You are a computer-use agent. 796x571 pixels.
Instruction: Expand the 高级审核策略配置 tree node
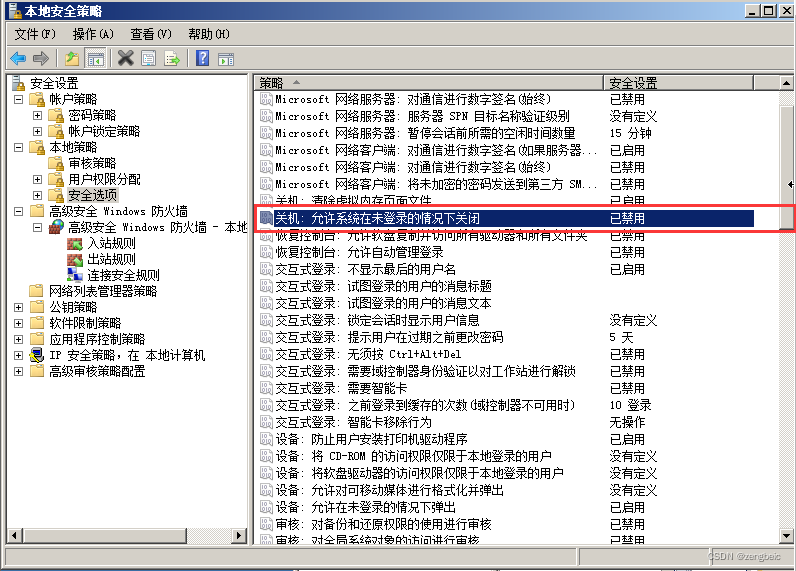[19, 371]
